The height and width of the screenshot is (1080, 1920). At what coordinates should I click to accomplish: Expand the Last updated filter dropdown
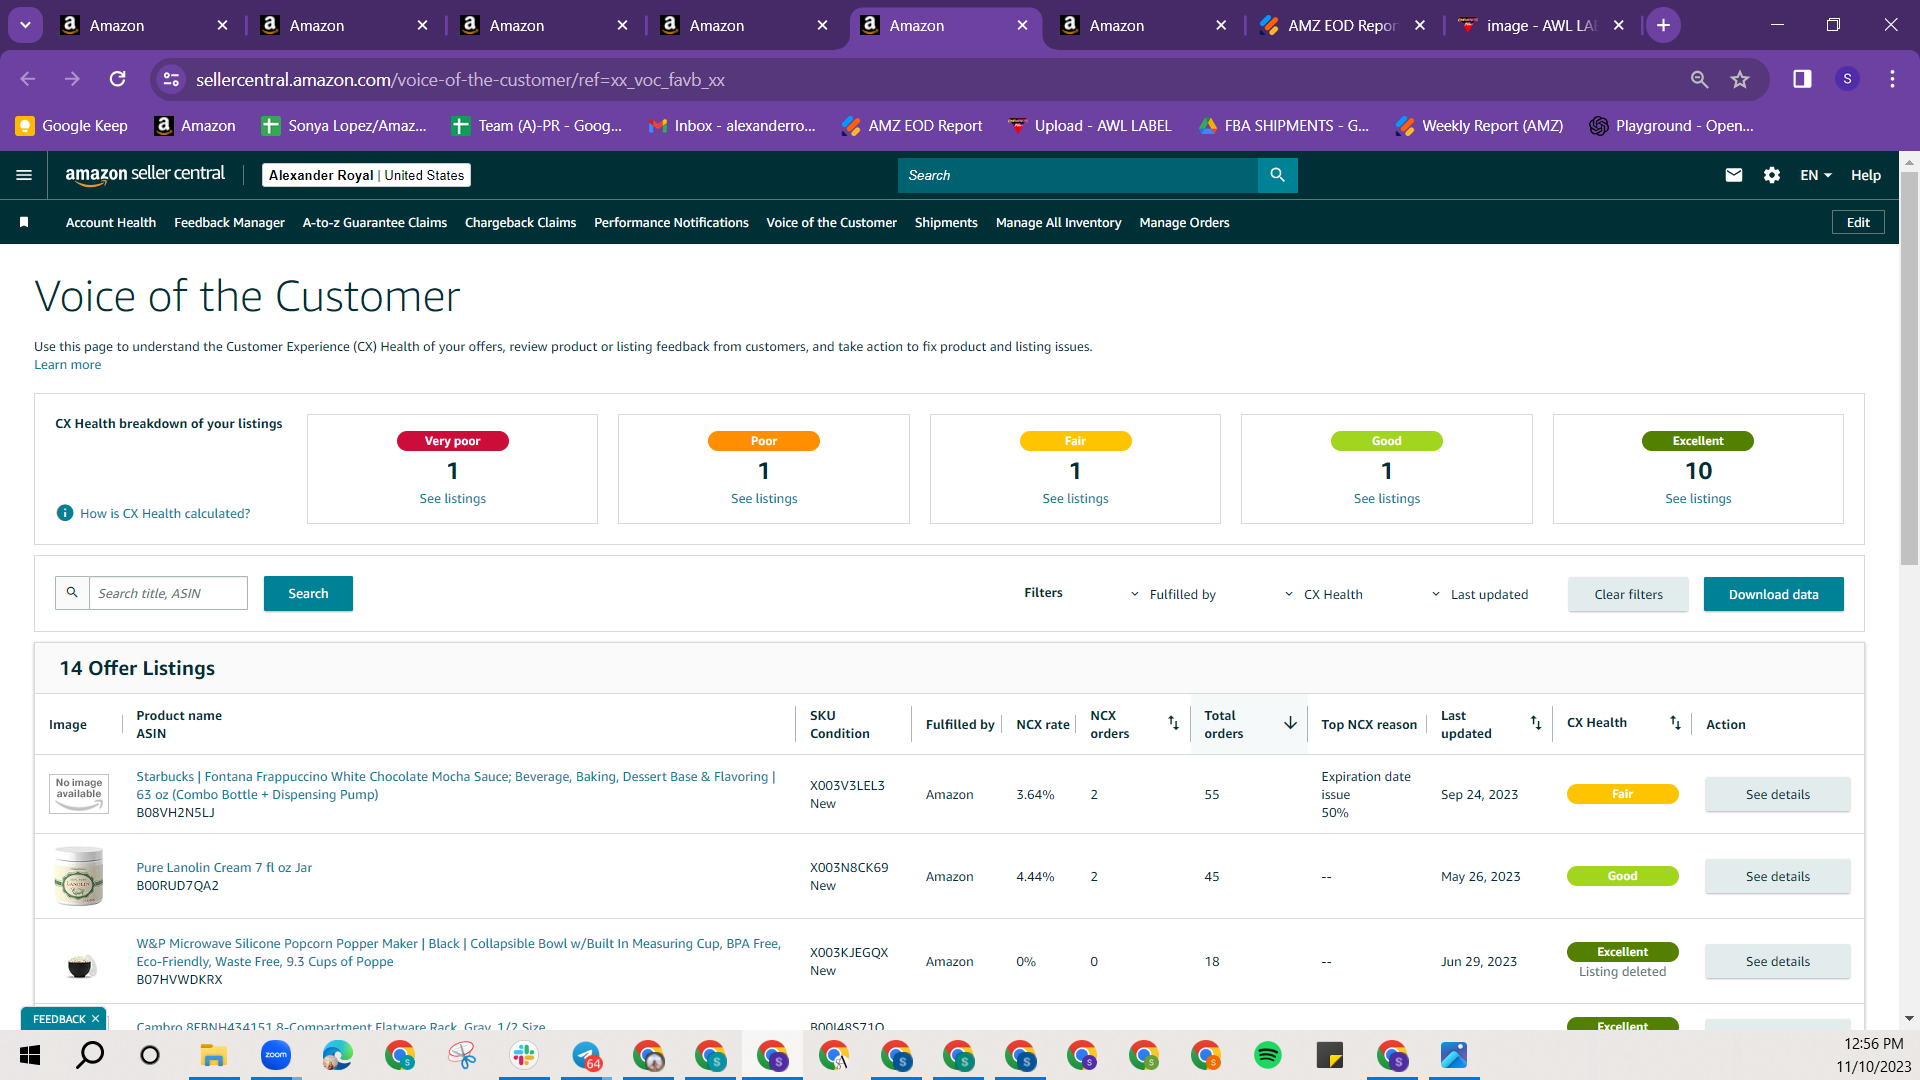[x=1480, y=594]
